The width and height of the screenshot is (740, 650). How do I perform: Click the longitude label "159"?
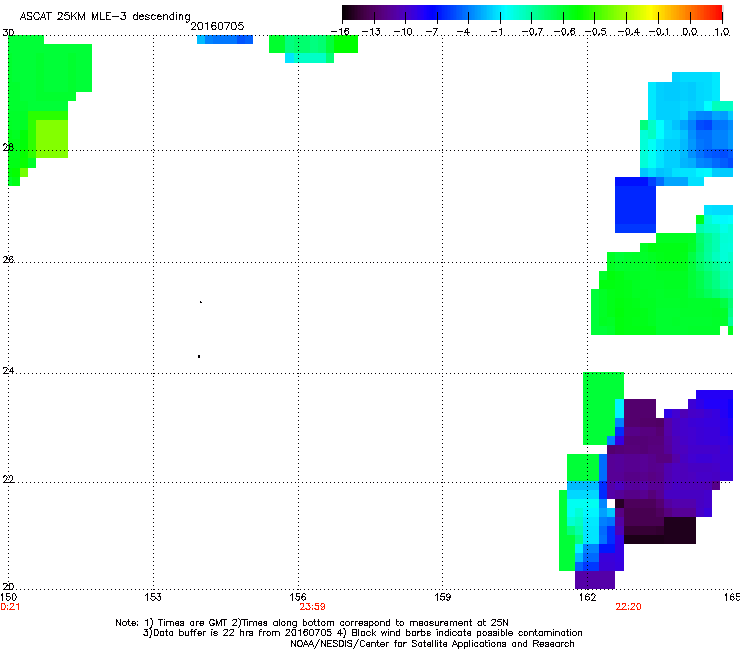tap(442, 597)
